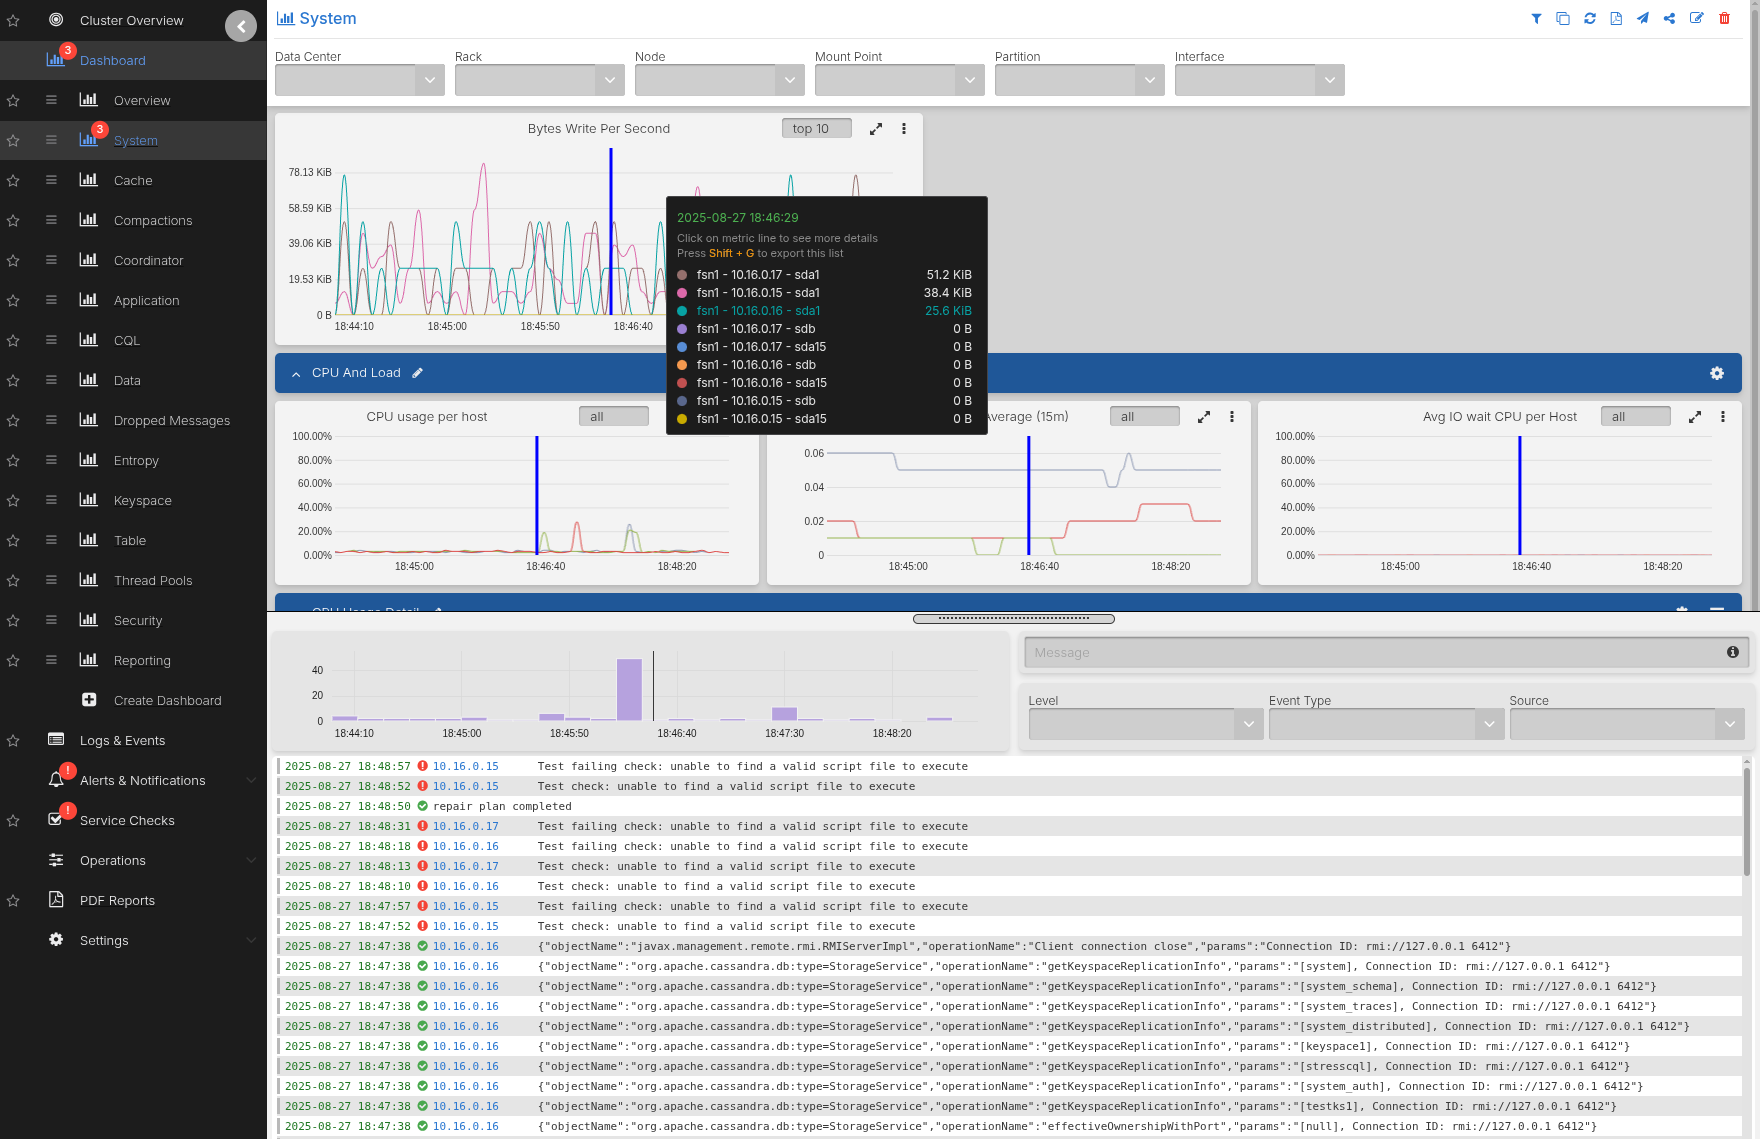Open CPU And Load section settings gear
Screen dimensions: 1760x1139
pyautogui.click(x=1716, y=373)
